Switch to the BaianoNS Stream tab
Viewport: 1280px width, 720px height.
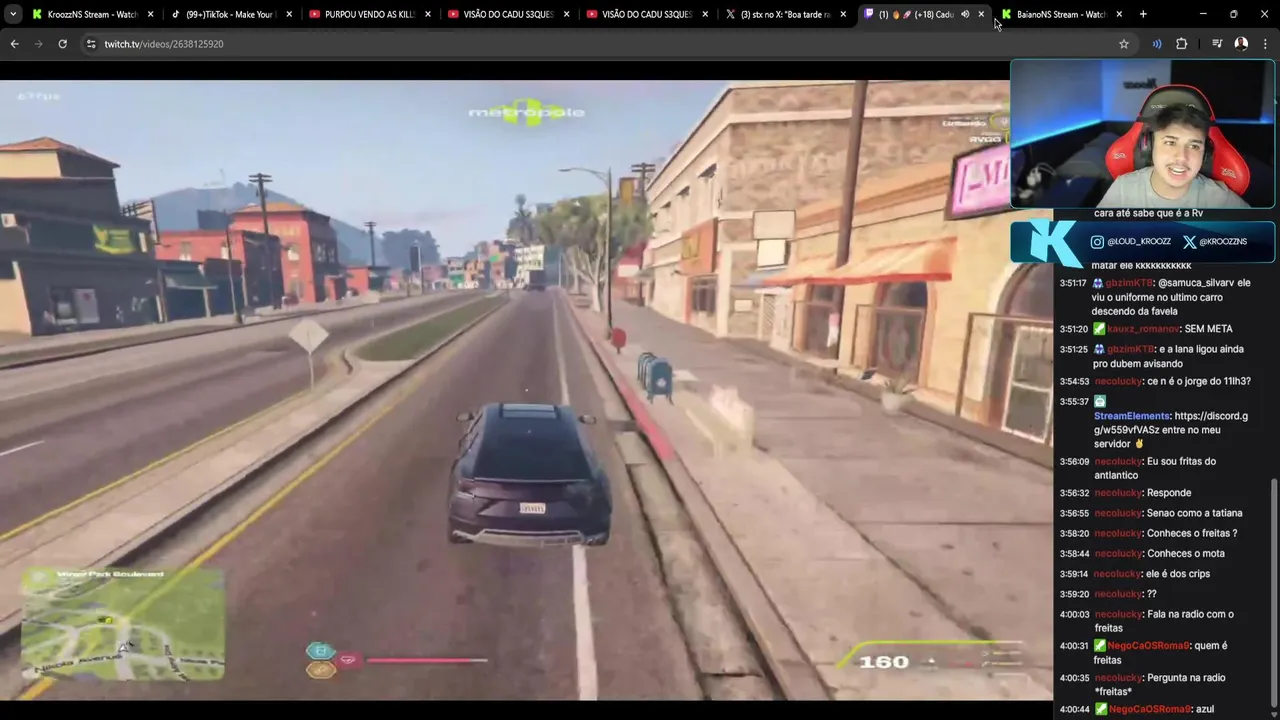point(1062,14)
